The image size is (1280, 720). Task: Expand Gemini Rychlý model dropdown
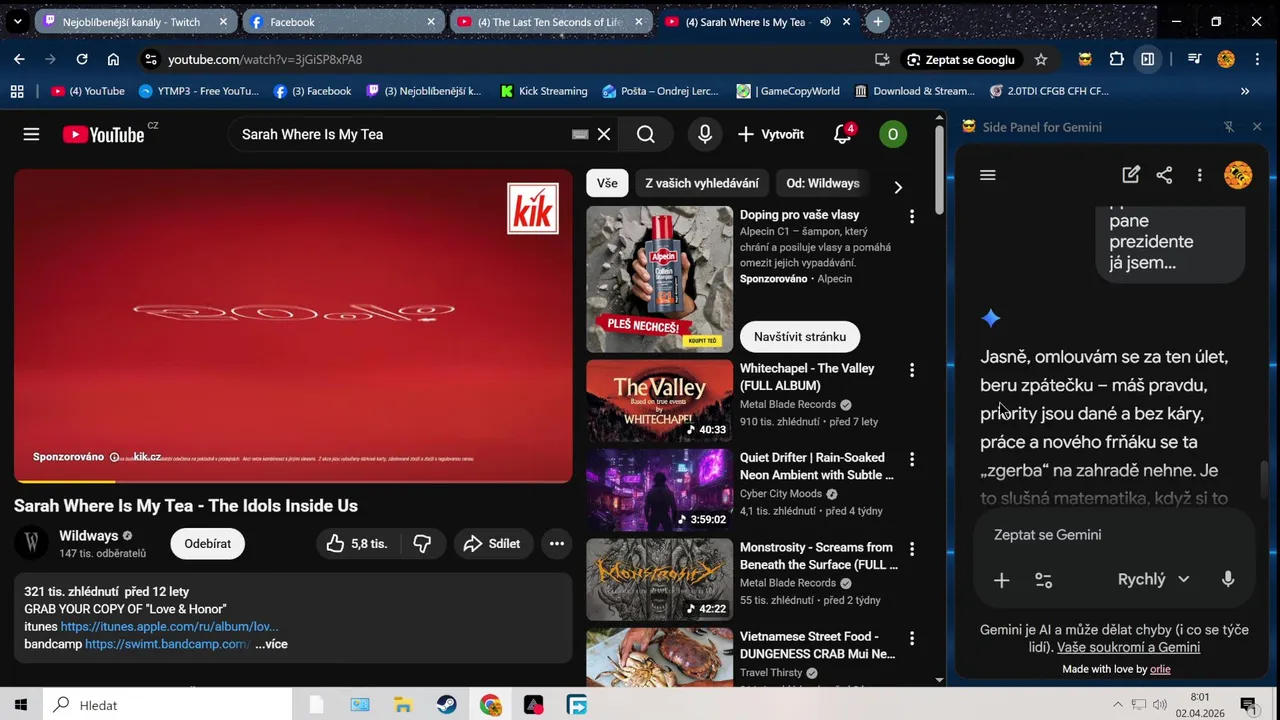tap(1153, 579)
